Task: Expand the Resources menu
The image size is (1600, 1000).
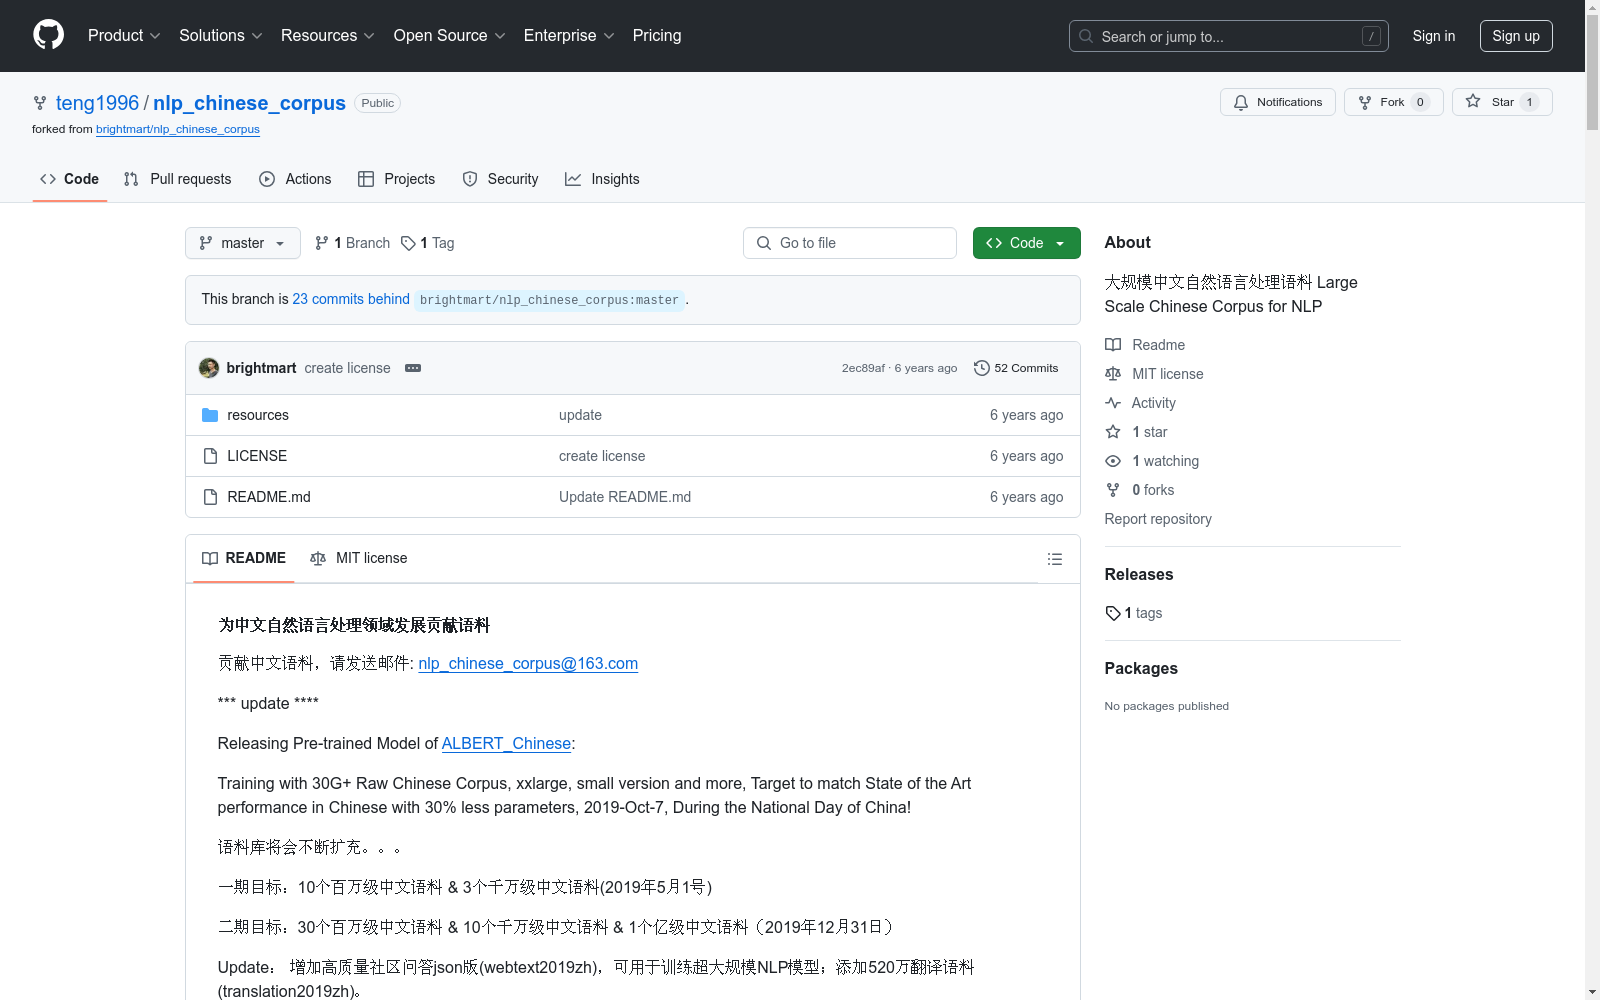Action: (327, 35)
